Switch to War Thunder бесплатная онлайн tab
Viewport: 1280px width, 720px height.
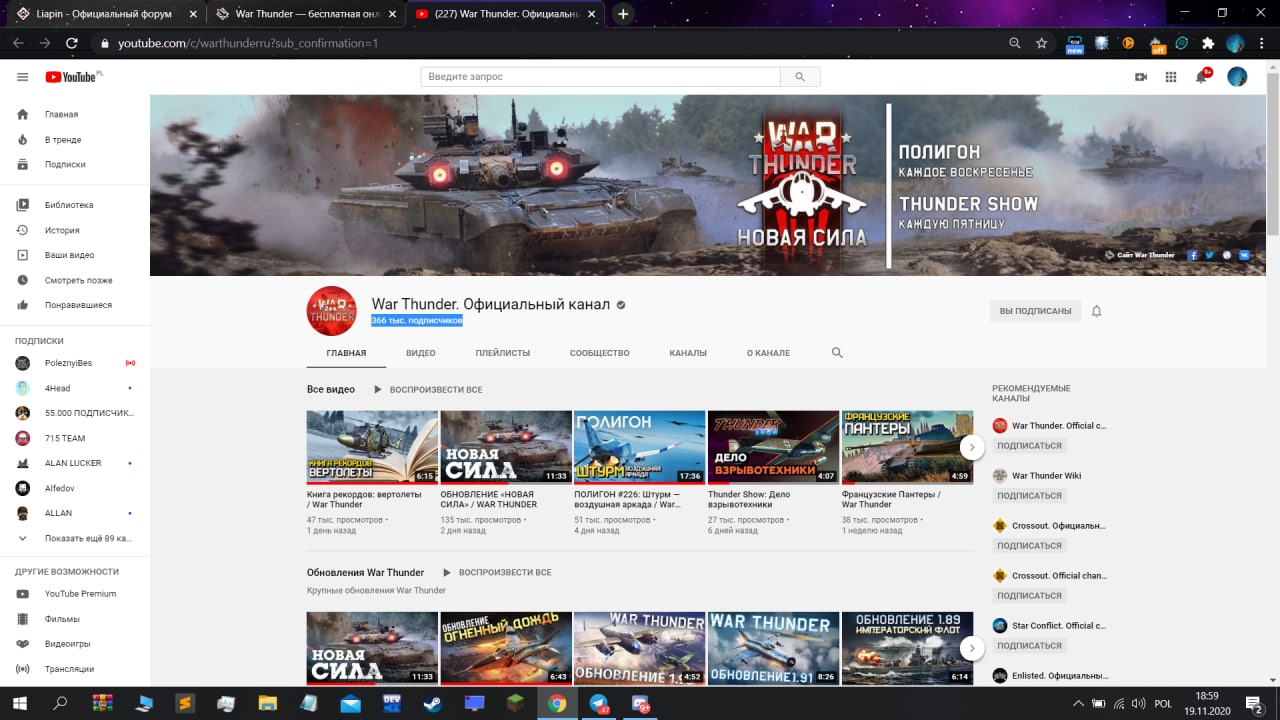click(305, 14)
